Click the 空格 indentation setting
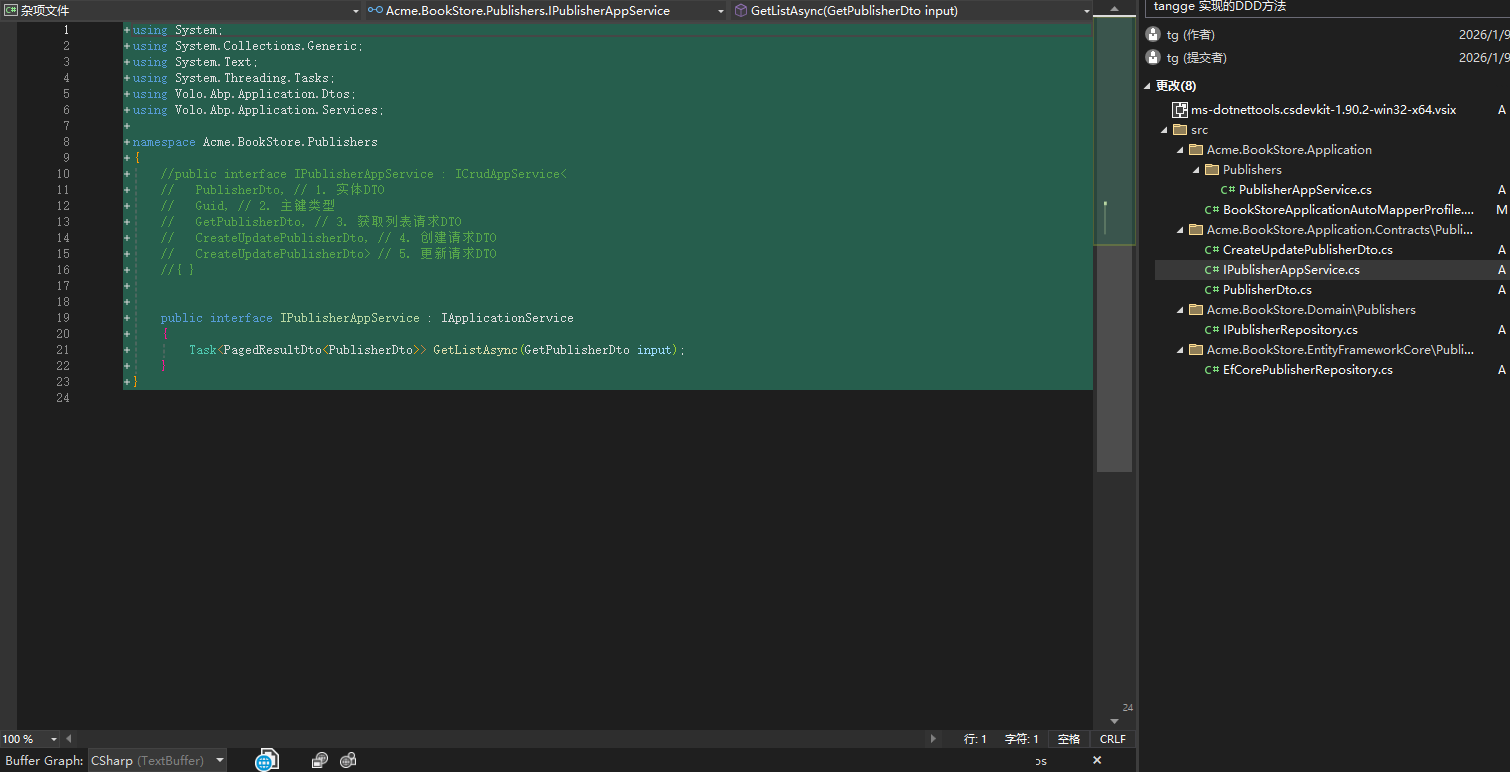This screenshot has height=772, width=1510. [x=1069, y=739]
